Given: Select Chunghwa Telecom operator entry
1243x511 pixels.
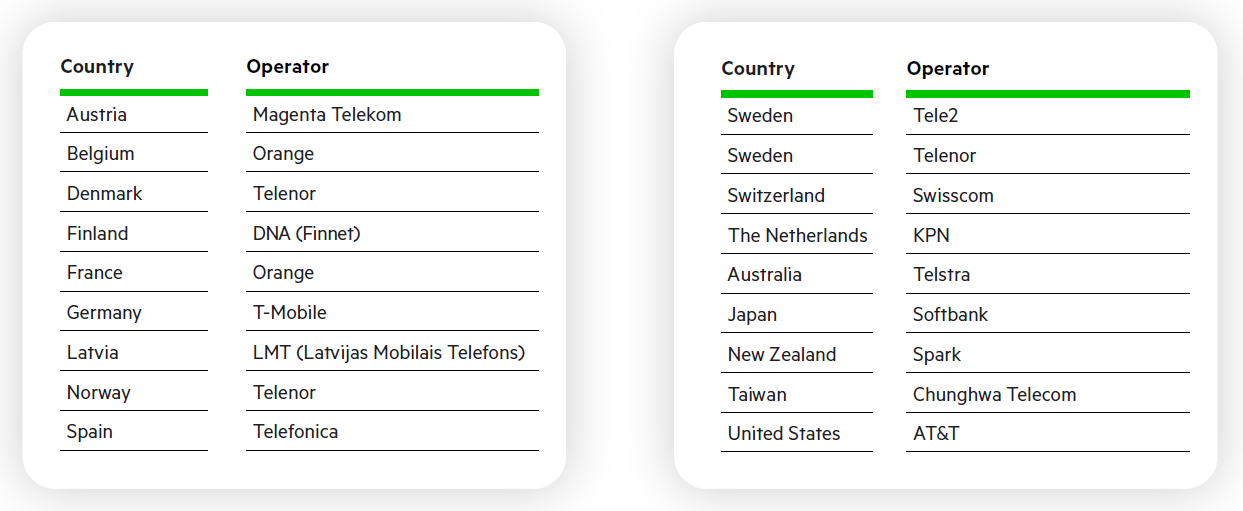Looking at the screenshot, I should pyautogui.click(x=995, y=395).
